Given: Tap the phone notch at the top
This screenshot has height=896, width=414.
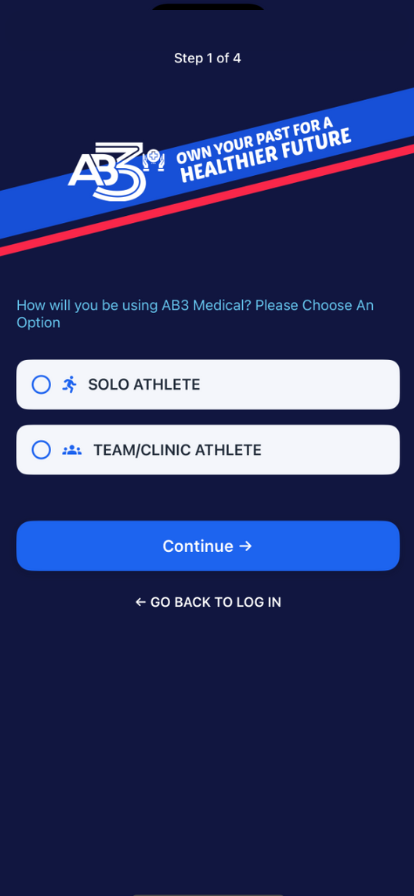Looking at the screenshot, I should click(208, 6).
